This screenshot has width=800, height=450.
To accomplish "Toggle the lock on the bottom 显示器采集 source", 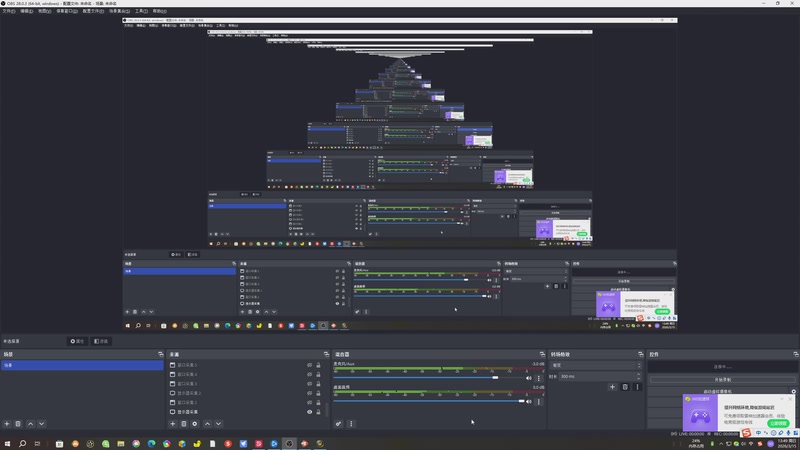I will (318, 412).
